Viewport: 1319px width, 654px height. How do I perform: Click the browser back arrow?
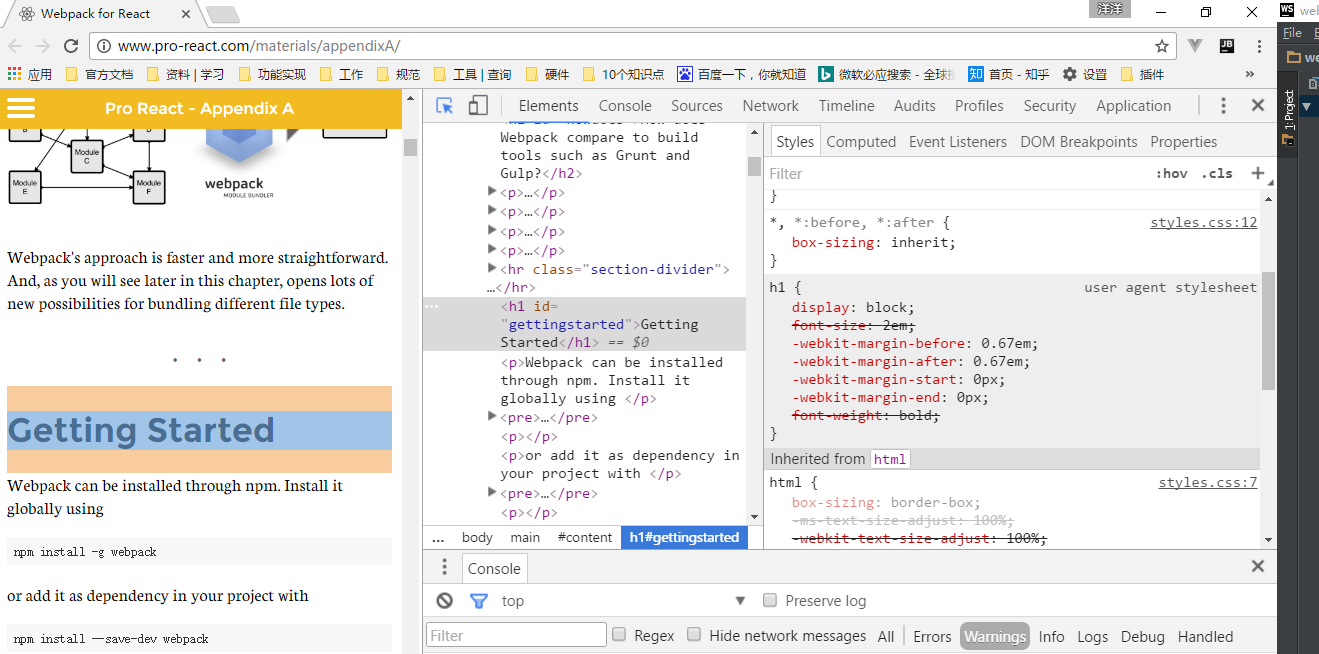[x=15, y=46]
